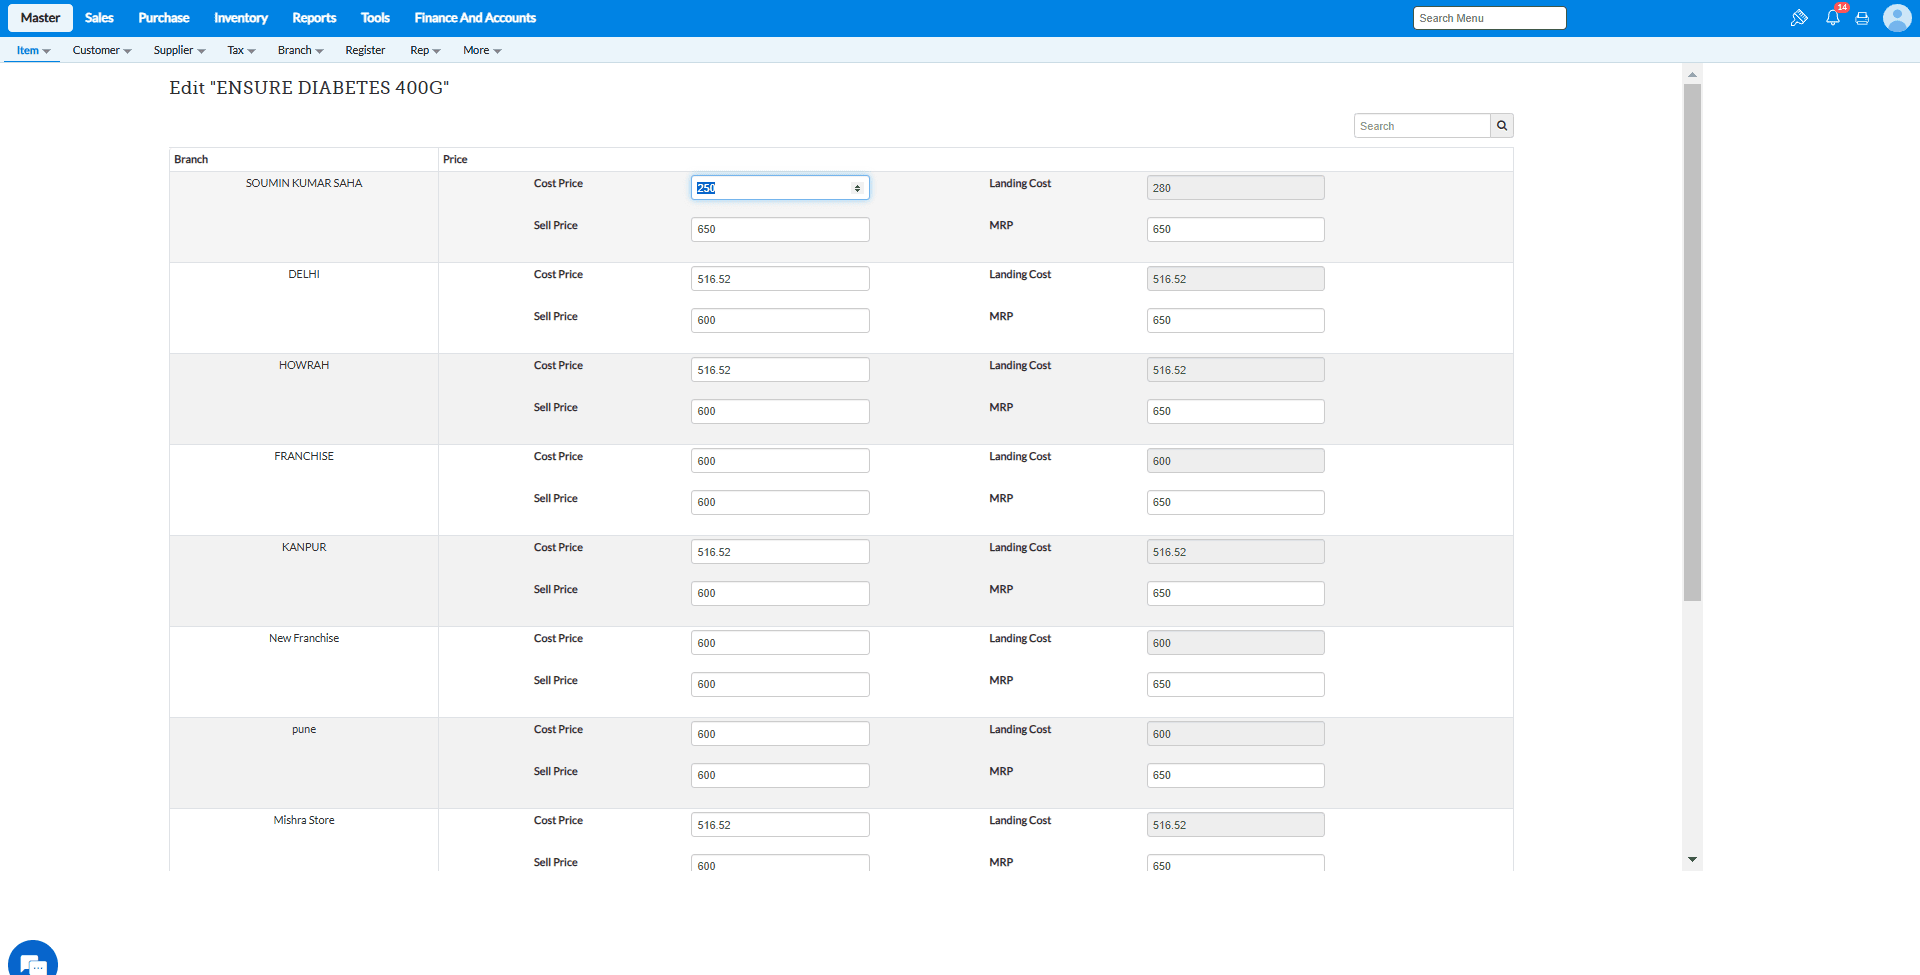Click Landing Cost field for HOWRAH
The width and height of the screenshot is (1920, 975).
[1235, 370]
